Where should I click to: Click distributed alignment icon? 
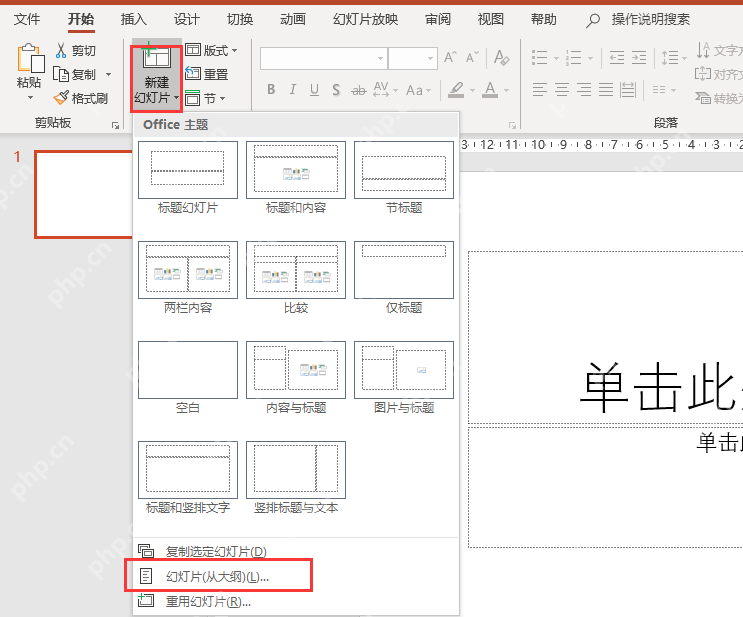[x=628, y=90]
